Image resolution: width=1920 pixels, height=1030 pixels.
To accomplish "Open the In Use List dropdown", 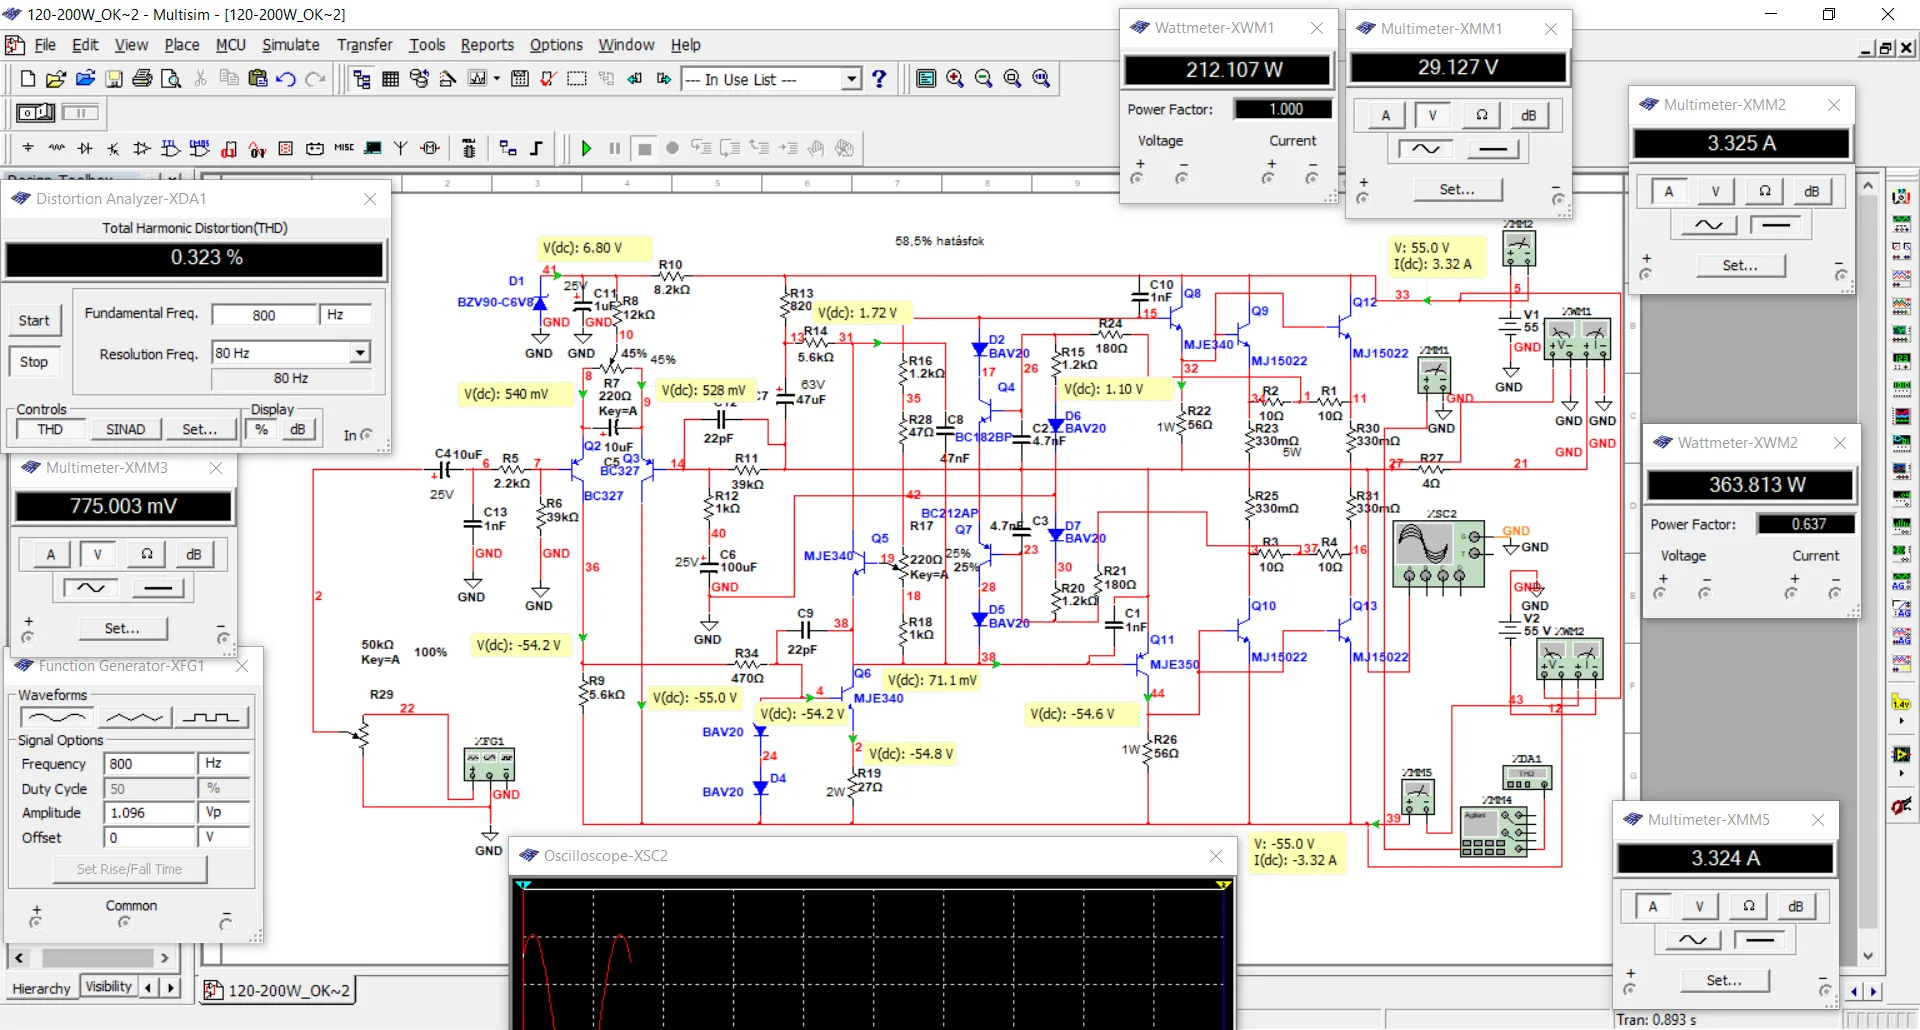I will [x=851, y=79].
